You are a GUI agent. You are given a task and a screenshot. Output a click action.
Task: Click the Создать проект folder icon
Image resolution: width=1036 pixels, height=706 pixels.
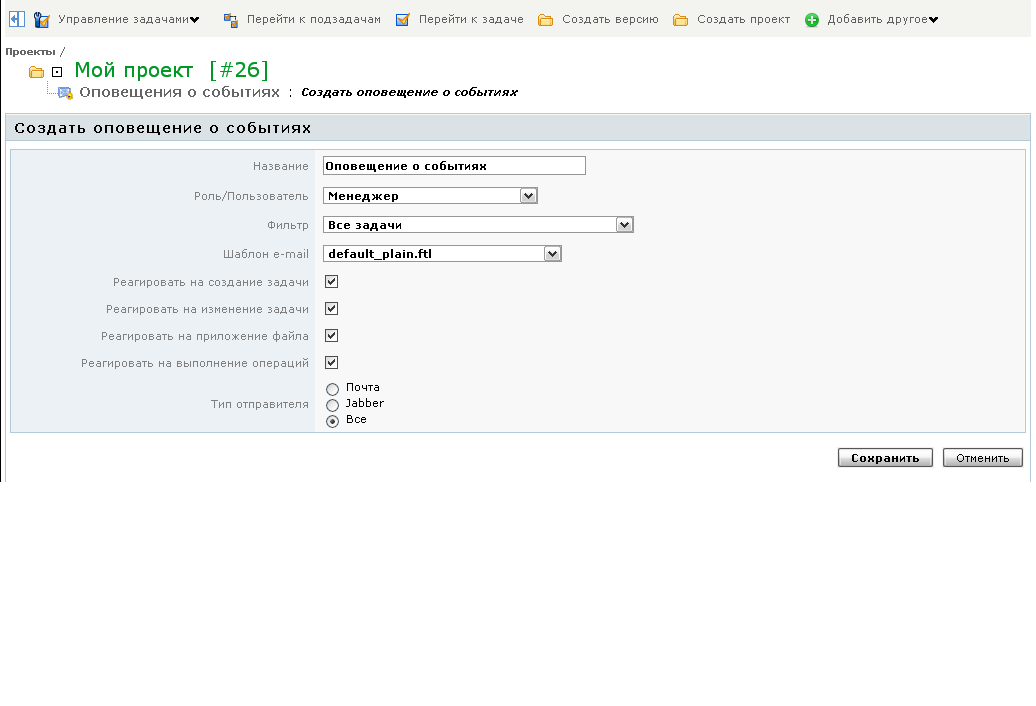point(681,20)
